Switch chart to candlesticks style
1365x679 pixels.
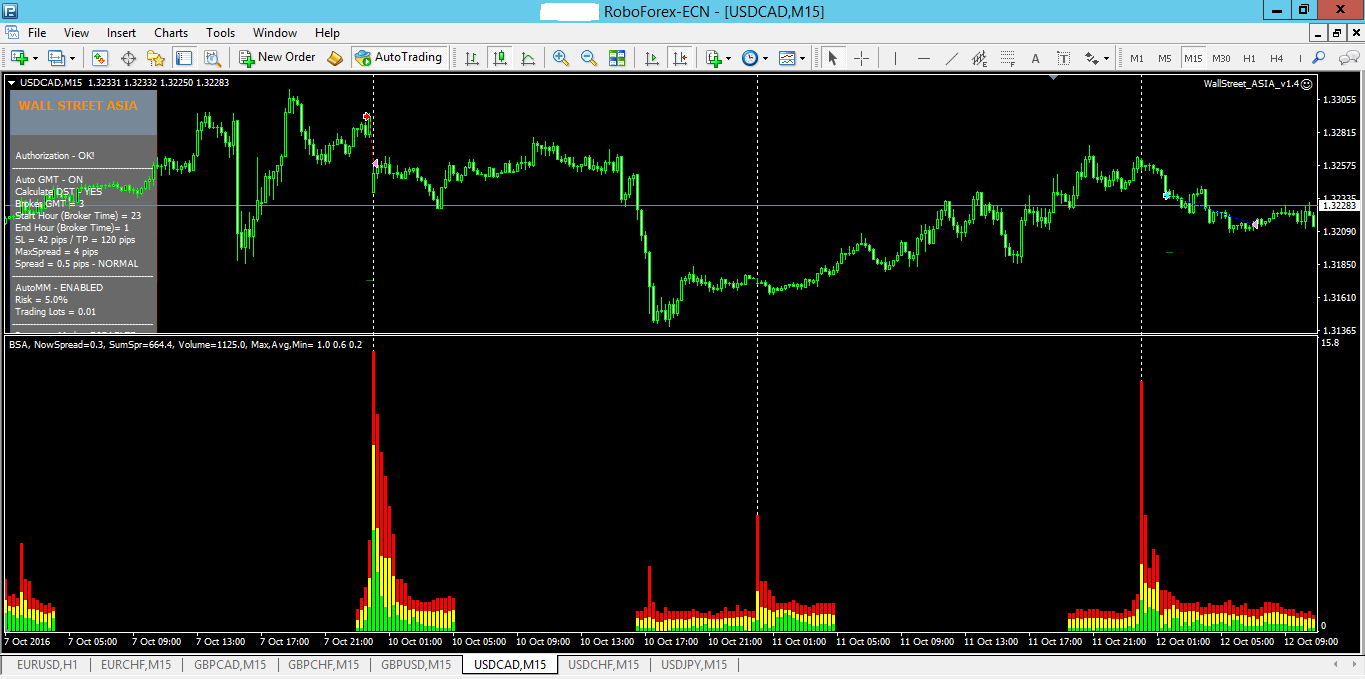[x=500, y=58]
